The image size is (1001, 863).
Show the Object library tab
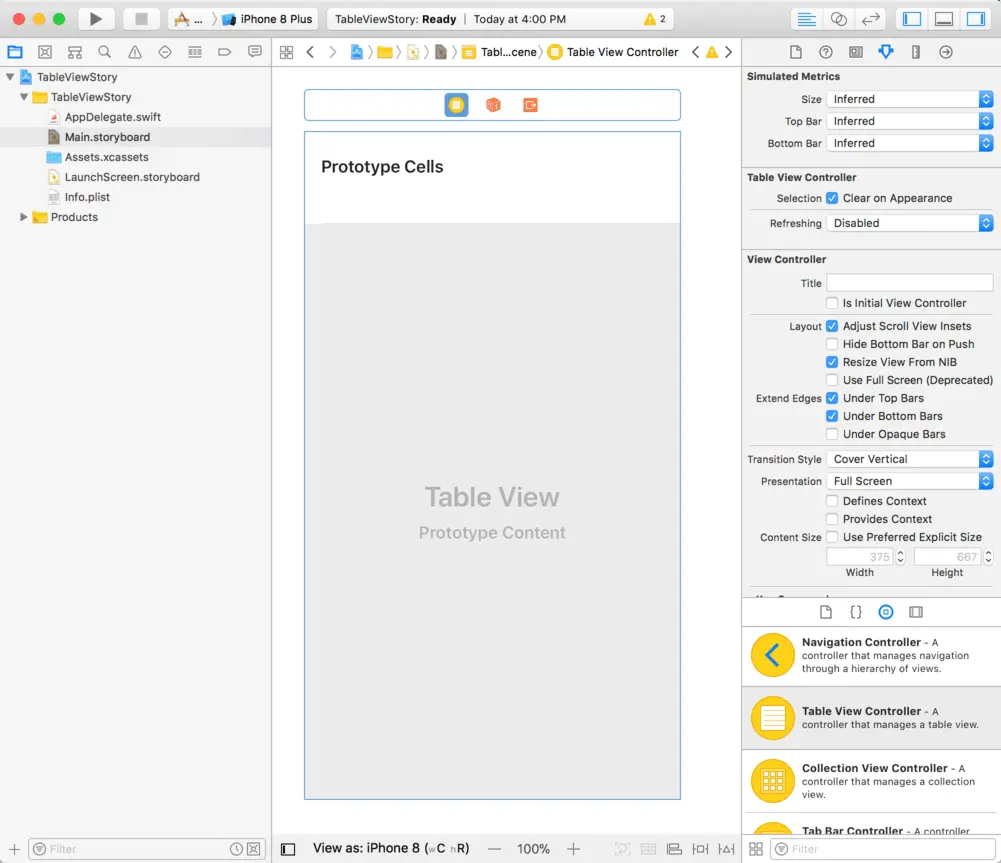[885, 612]
